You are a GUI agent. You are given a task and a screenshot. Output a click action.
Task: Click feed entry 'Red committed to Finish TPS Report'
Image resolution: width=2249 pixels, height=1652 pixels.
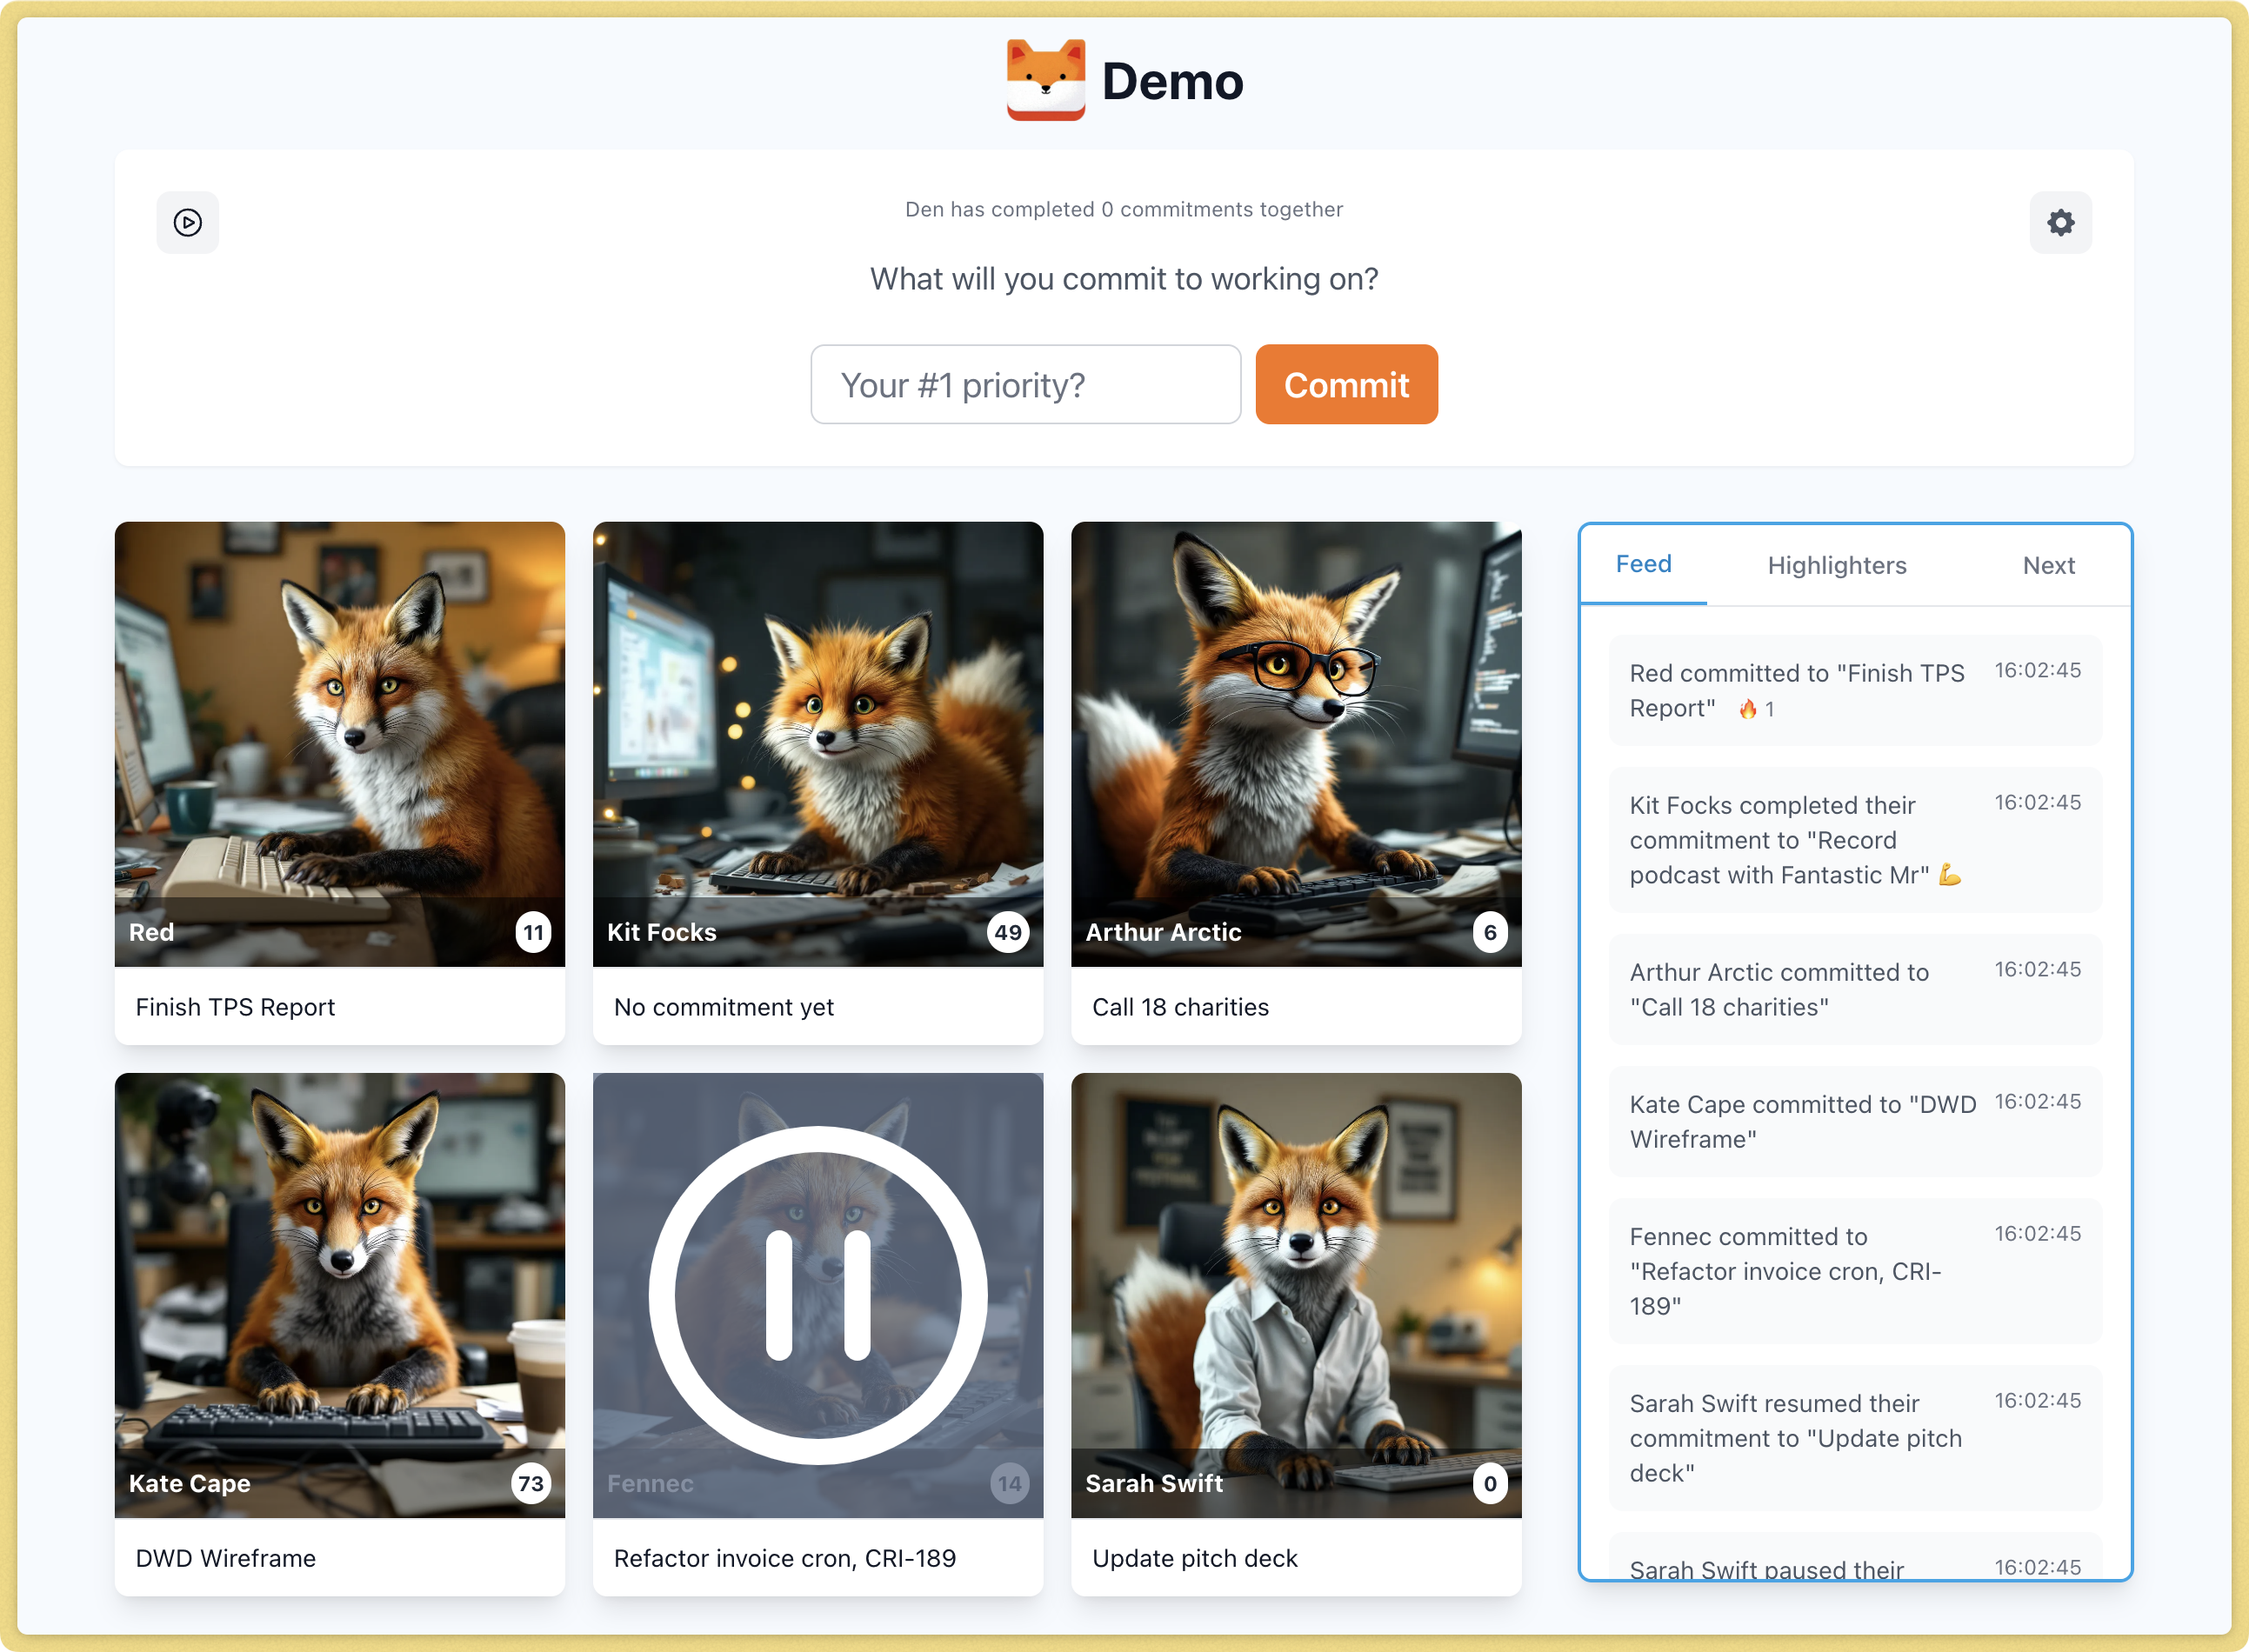[x=1855, y=690]
